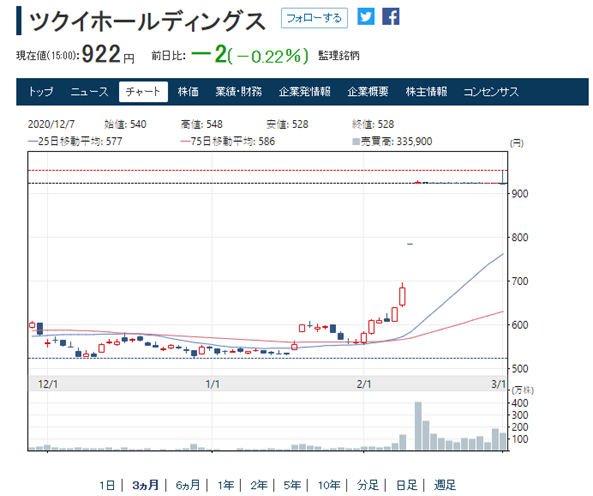Screen dimensions: 593x496
Task: Click the 始値: 540 value
Action: point(125,124)
